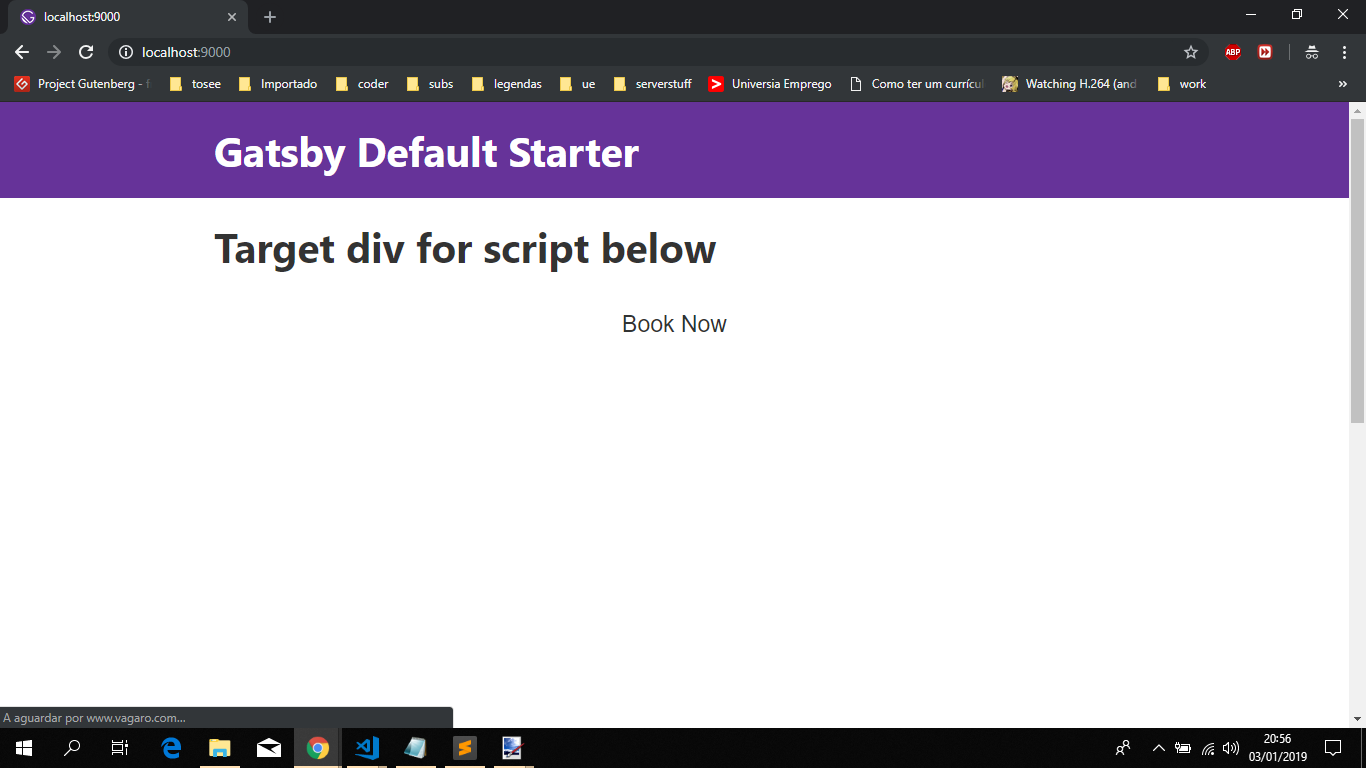Click the battery status tray icon

point(1183,748)
